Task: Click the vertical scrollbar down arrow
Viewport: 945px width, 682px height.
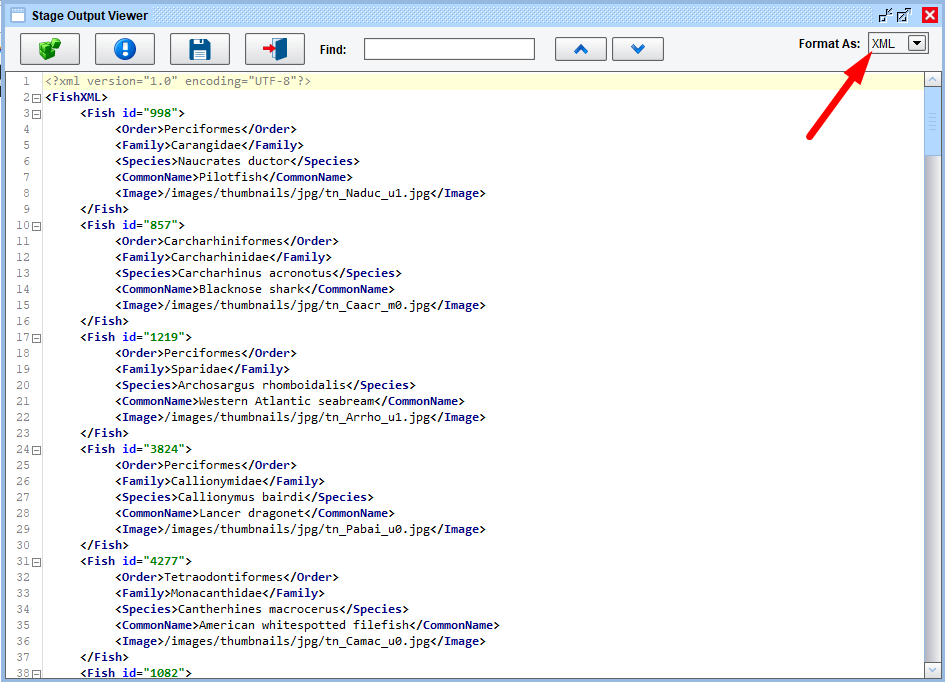Action: 932,669
